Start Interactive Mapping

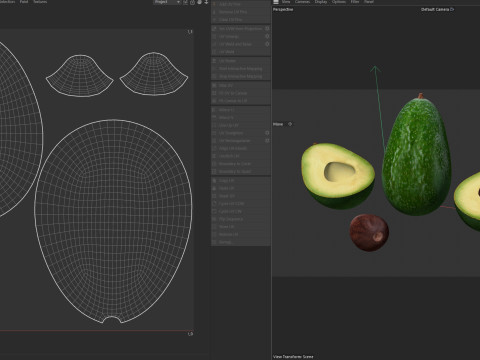[241, 69]
